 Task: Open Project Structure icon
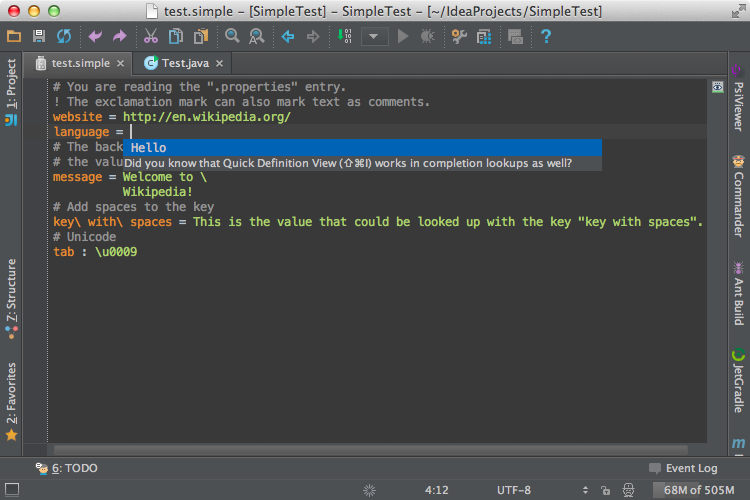pyautogui.click(x=484, y=36)
